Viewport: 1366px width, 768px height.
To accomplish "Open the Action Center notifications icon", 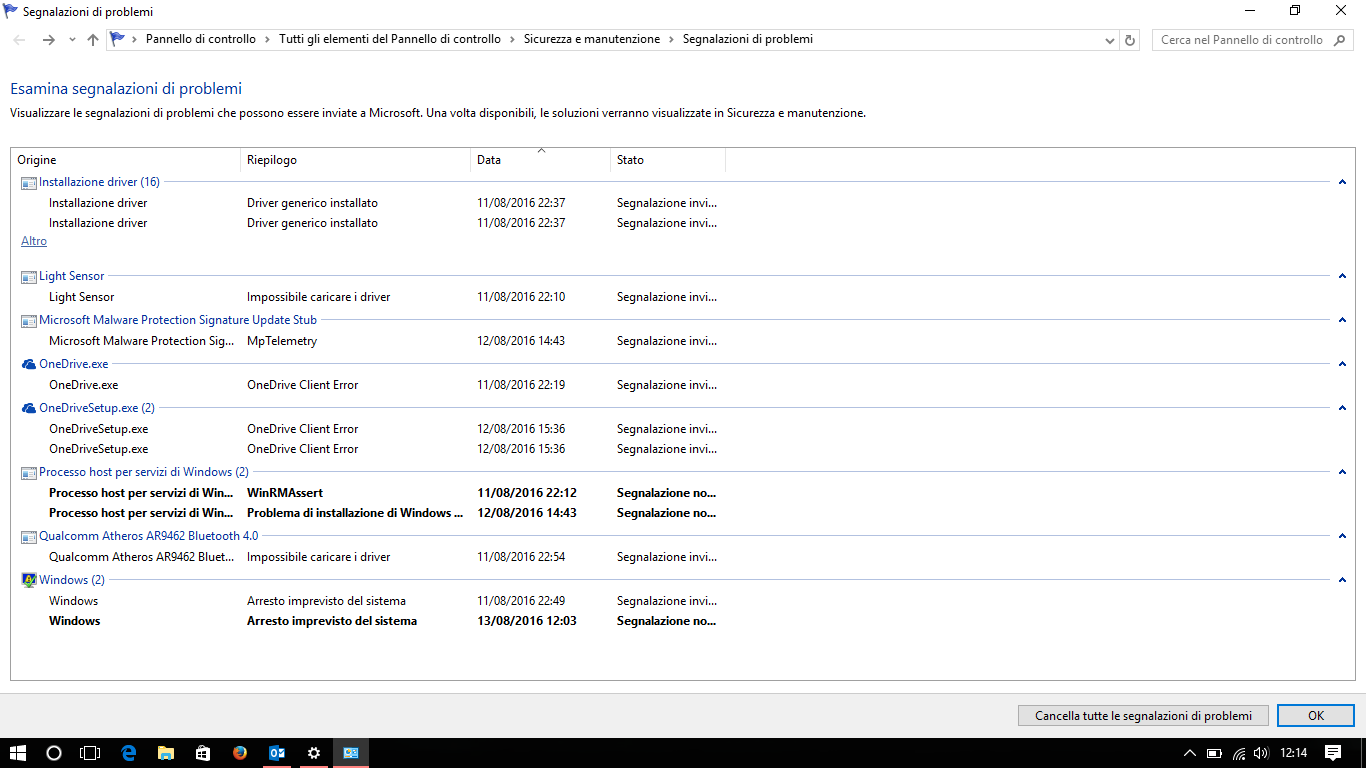I will click(1333, 752).
